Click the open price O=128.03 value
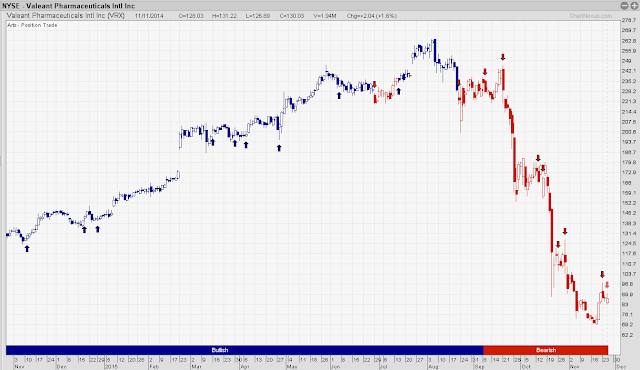The width and height of the screenshot is (640, 370). pos(191,16)
